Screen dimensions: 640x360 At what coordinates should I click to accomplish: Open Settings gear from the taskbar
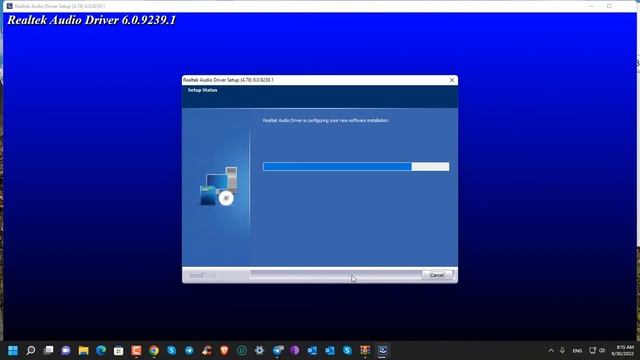click(x=259, y=351)
